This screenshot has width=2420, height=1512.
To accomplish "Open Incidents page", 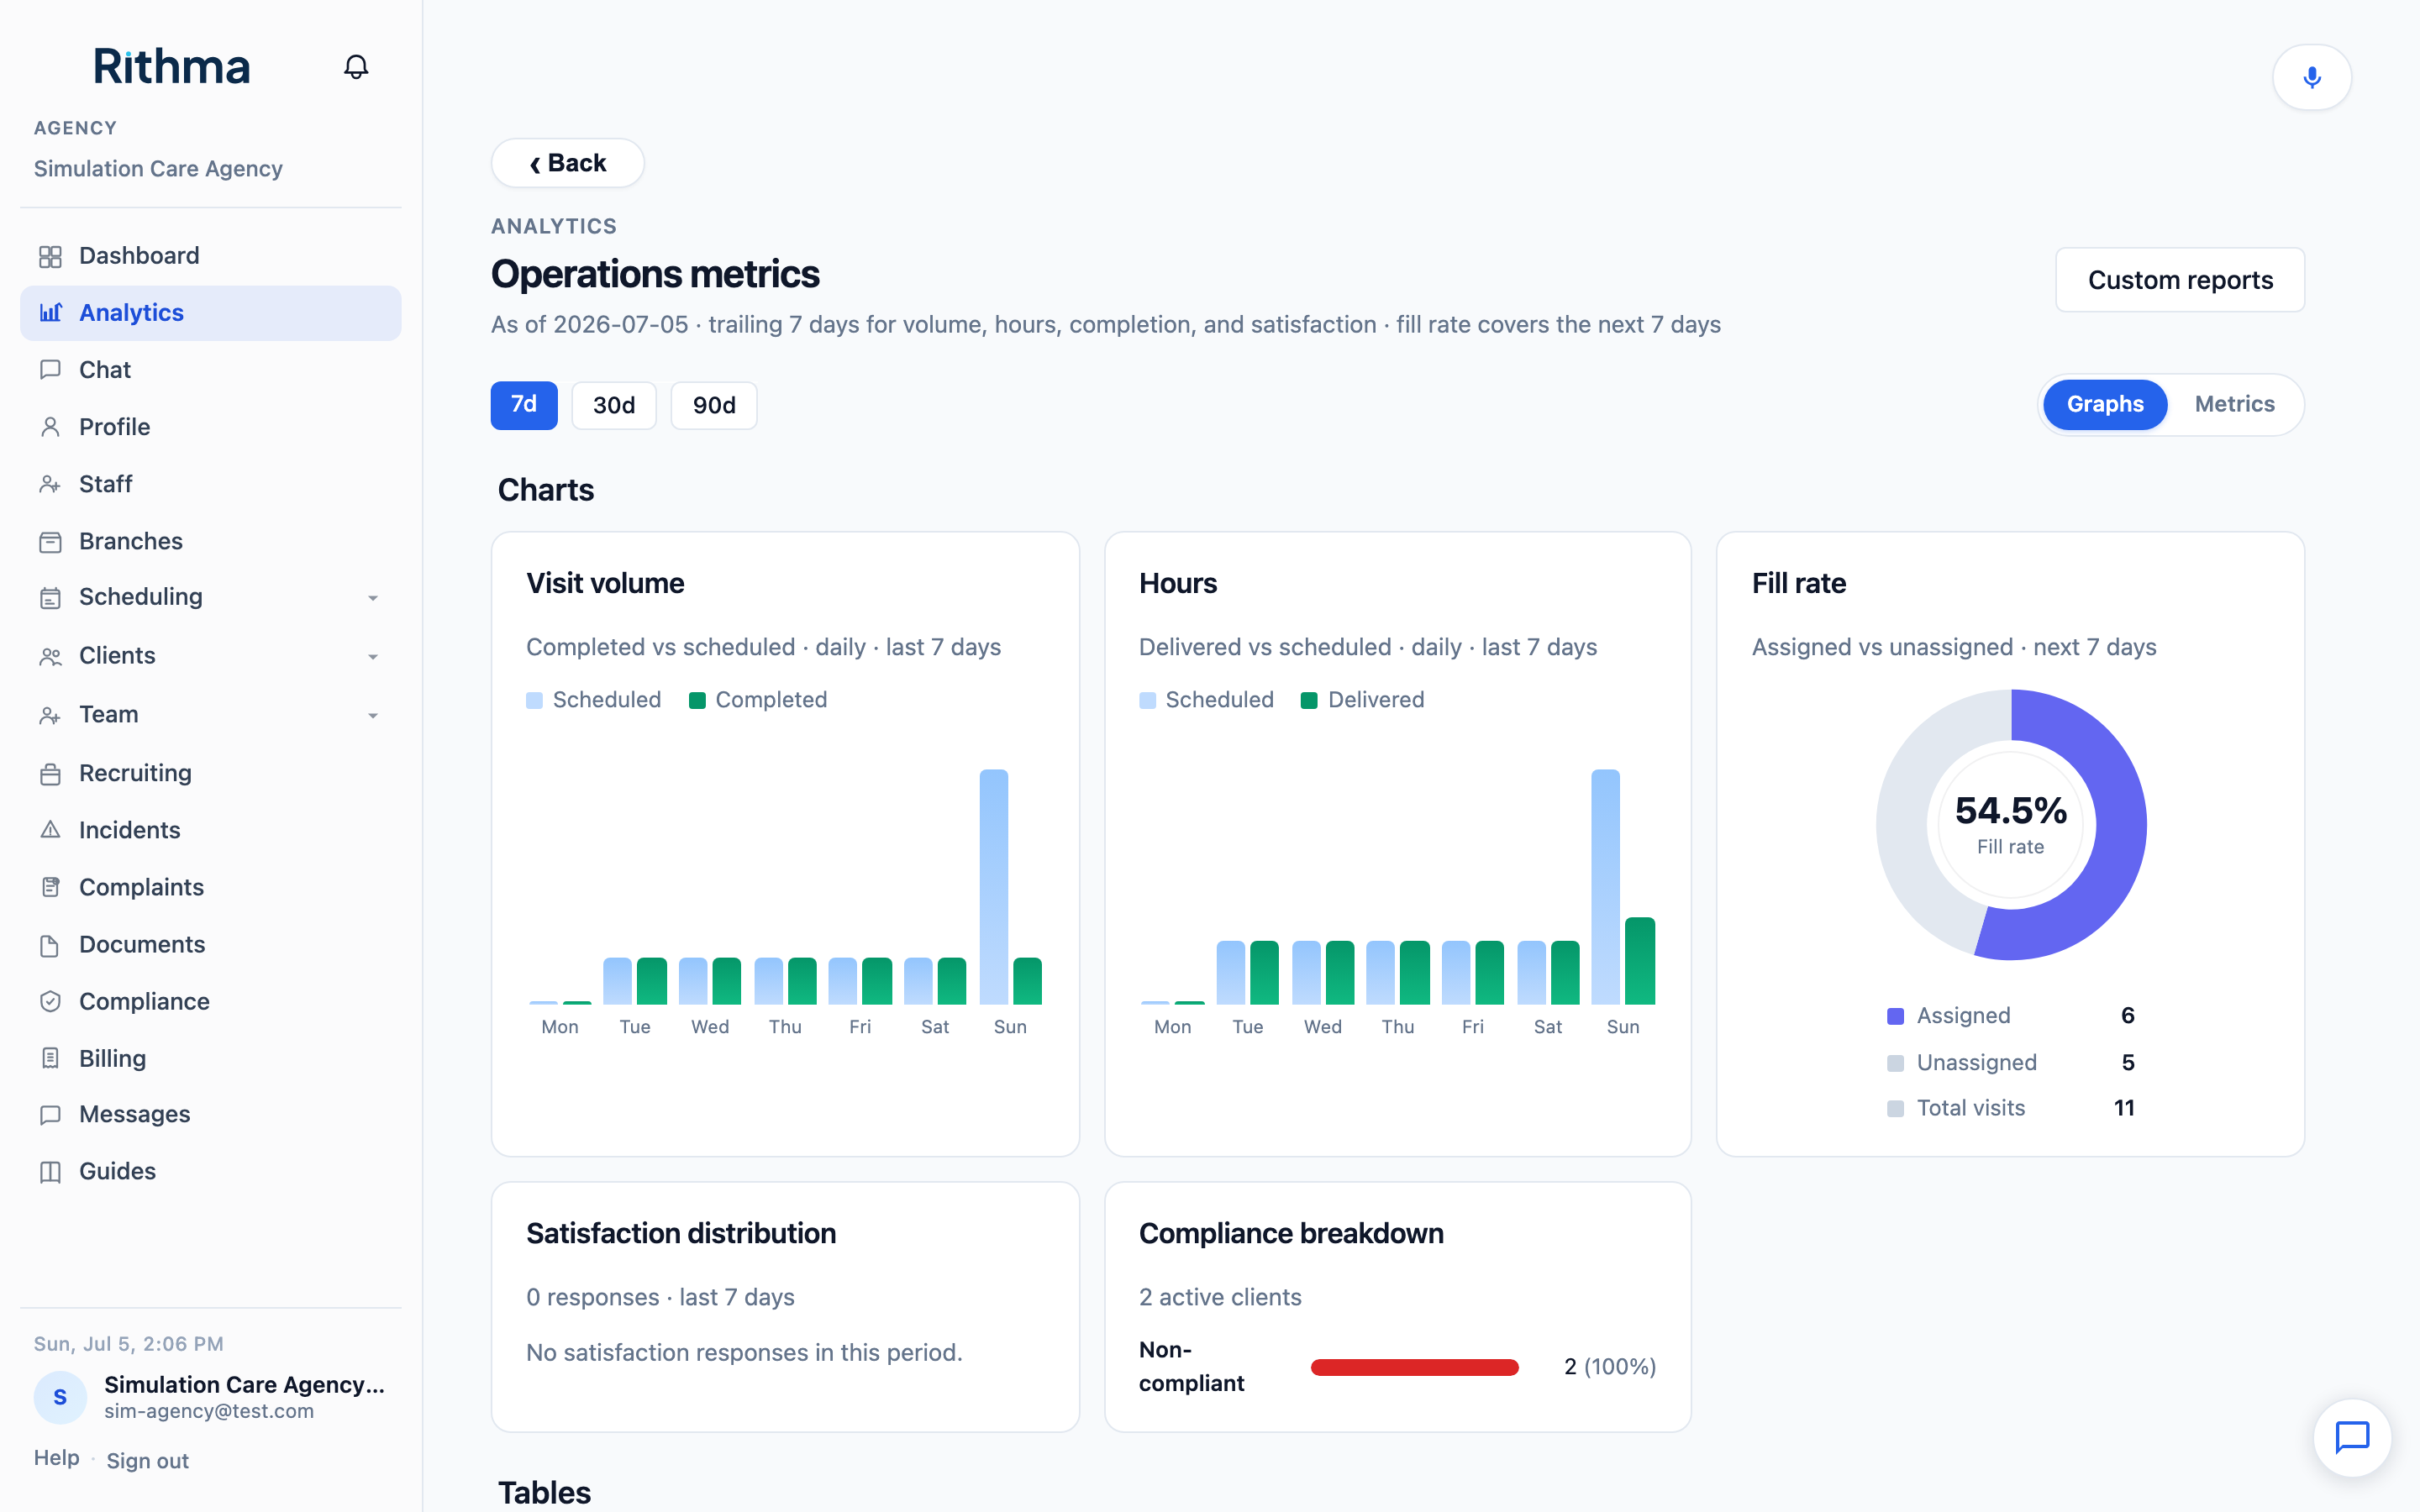I will [x=211, y=830].
